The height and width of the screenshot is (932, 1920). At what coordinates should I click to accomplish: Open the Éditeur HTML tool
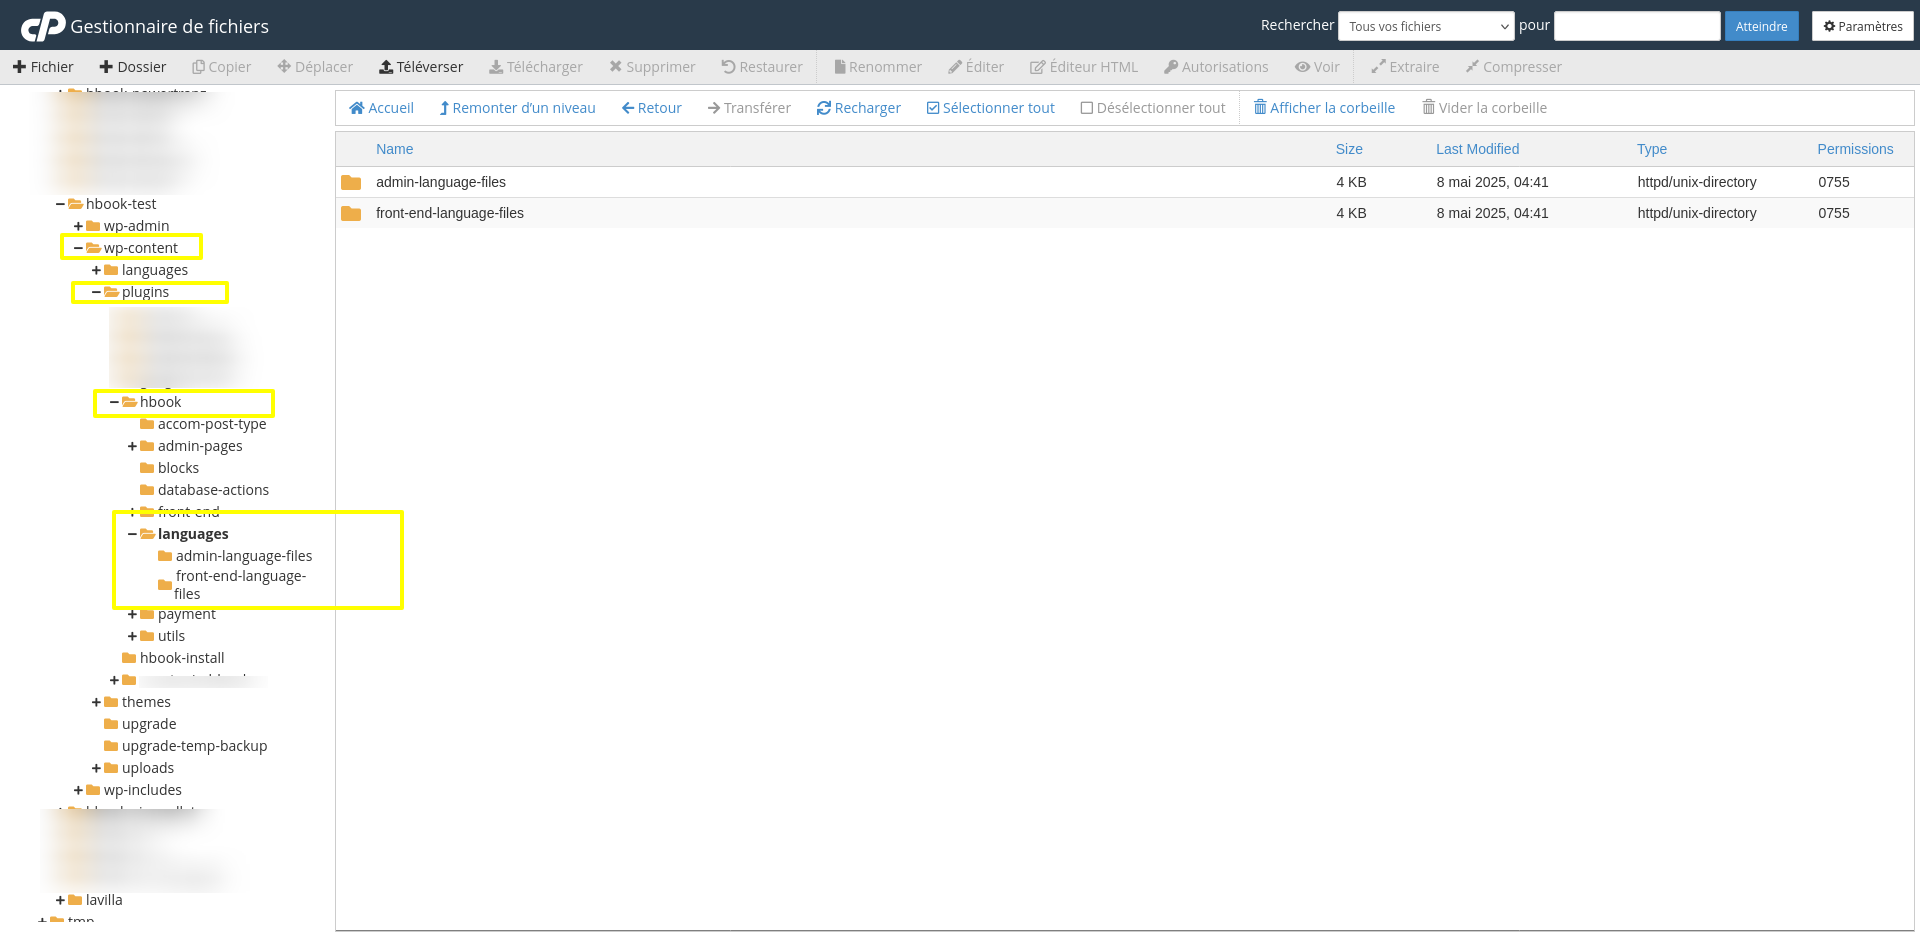1083,66
